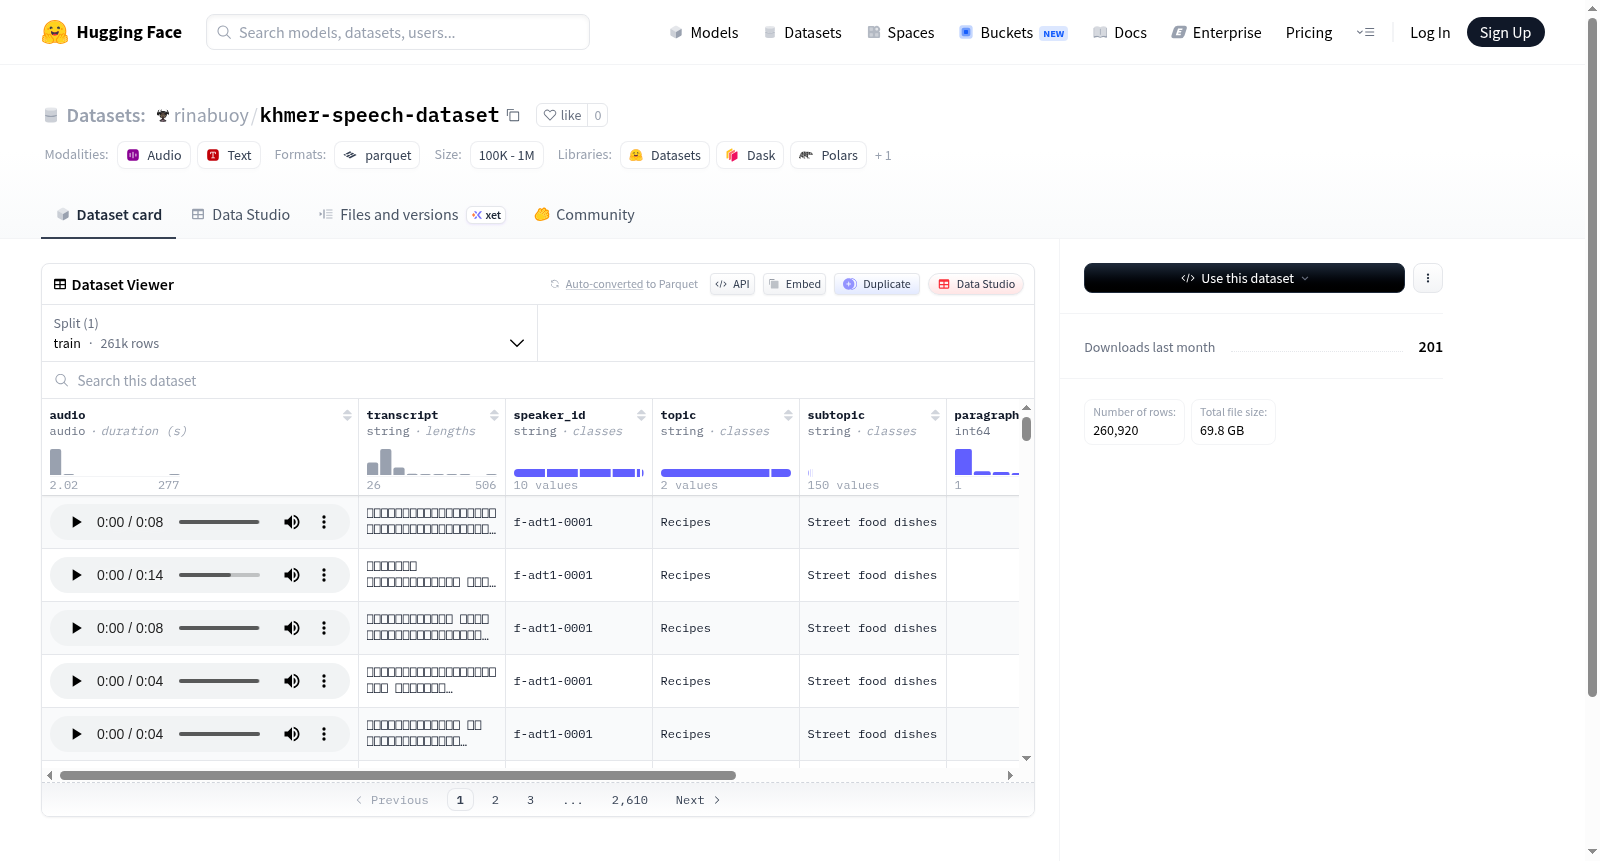Open more options for second 0:08 audio

tap(324, 628)
